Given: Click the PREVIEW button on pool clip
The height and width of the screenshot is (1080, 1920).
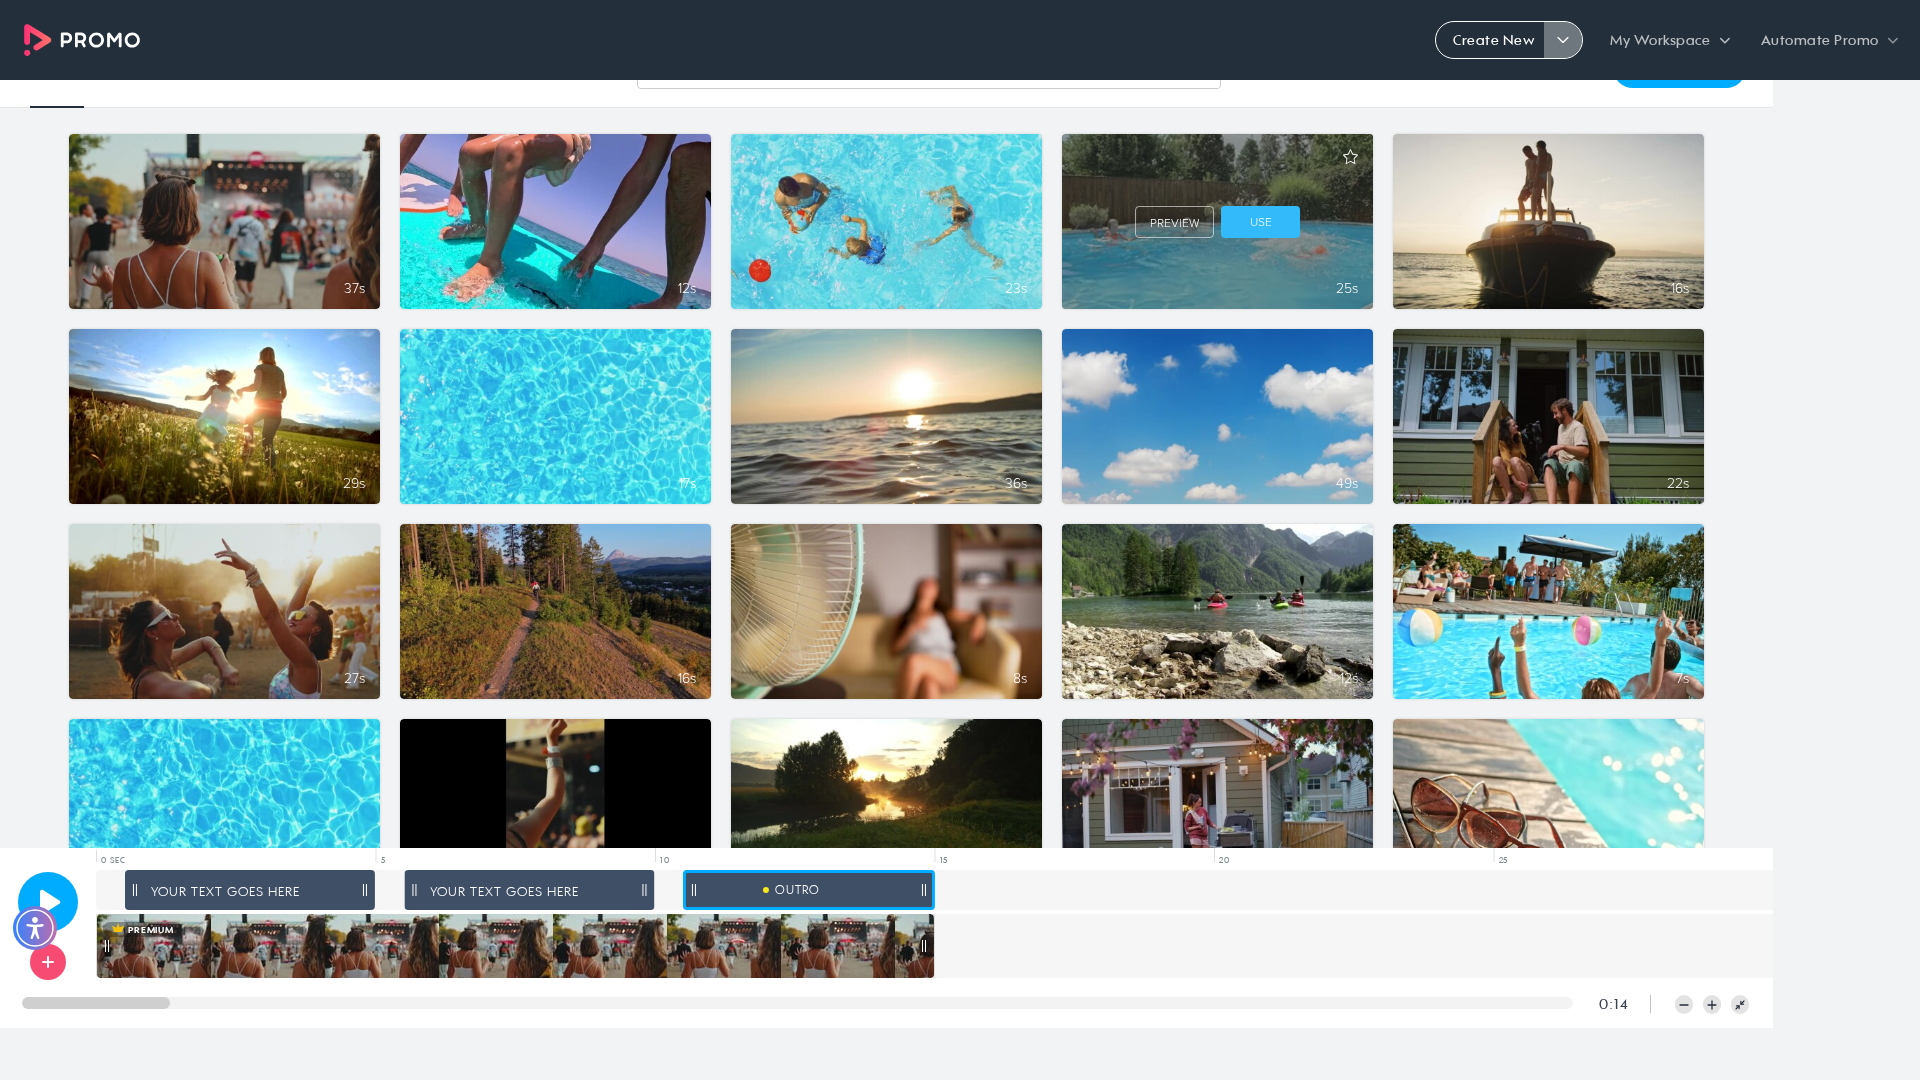Looking at the screenshot, I should tap(1174, 222).
